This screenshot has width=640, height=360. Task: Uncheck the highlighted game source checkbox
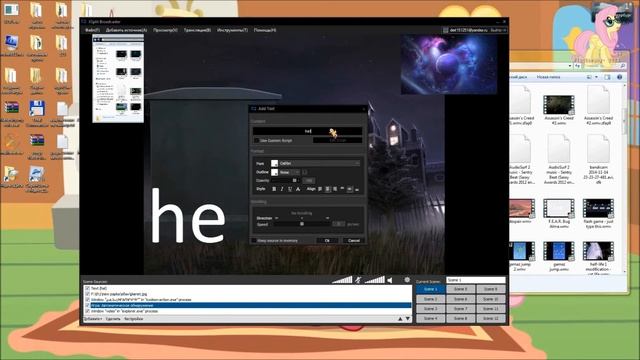tap(87, 305)
